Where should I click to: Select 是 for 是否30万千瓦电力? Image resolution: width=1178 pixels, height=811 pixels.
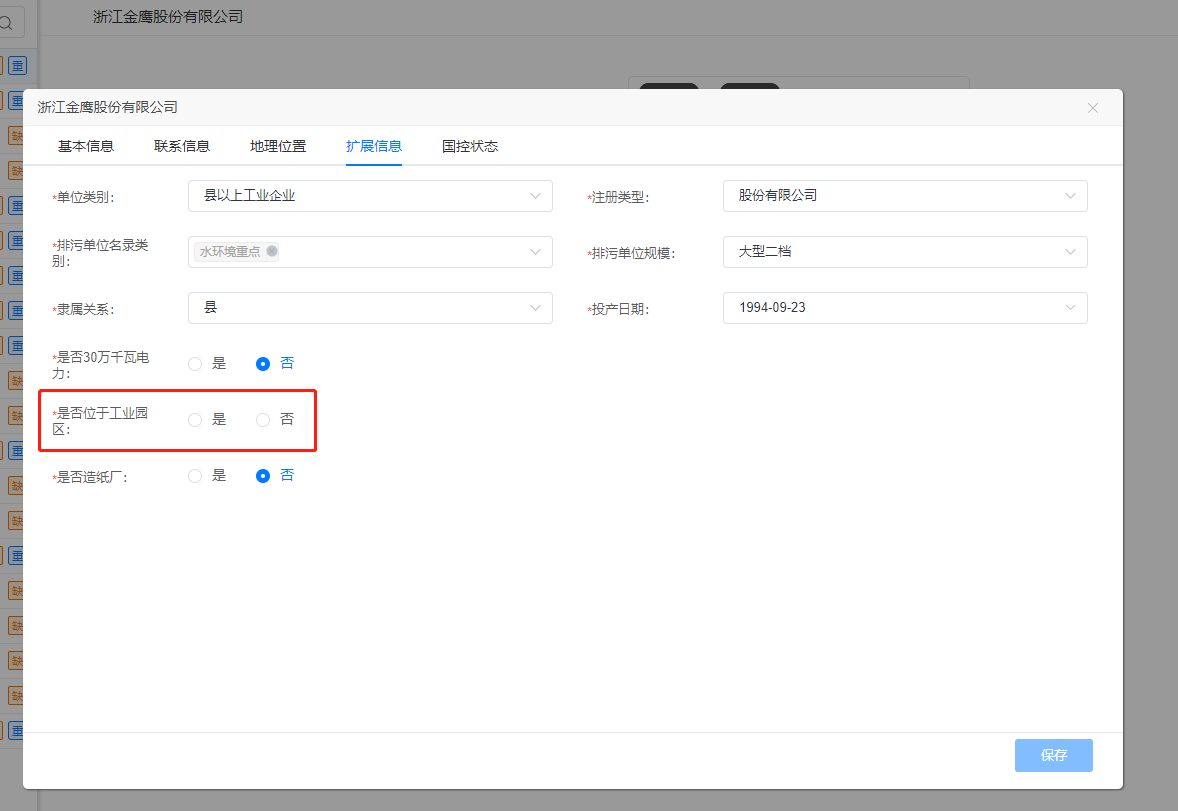pyautogui.click(x=195, y=364)
